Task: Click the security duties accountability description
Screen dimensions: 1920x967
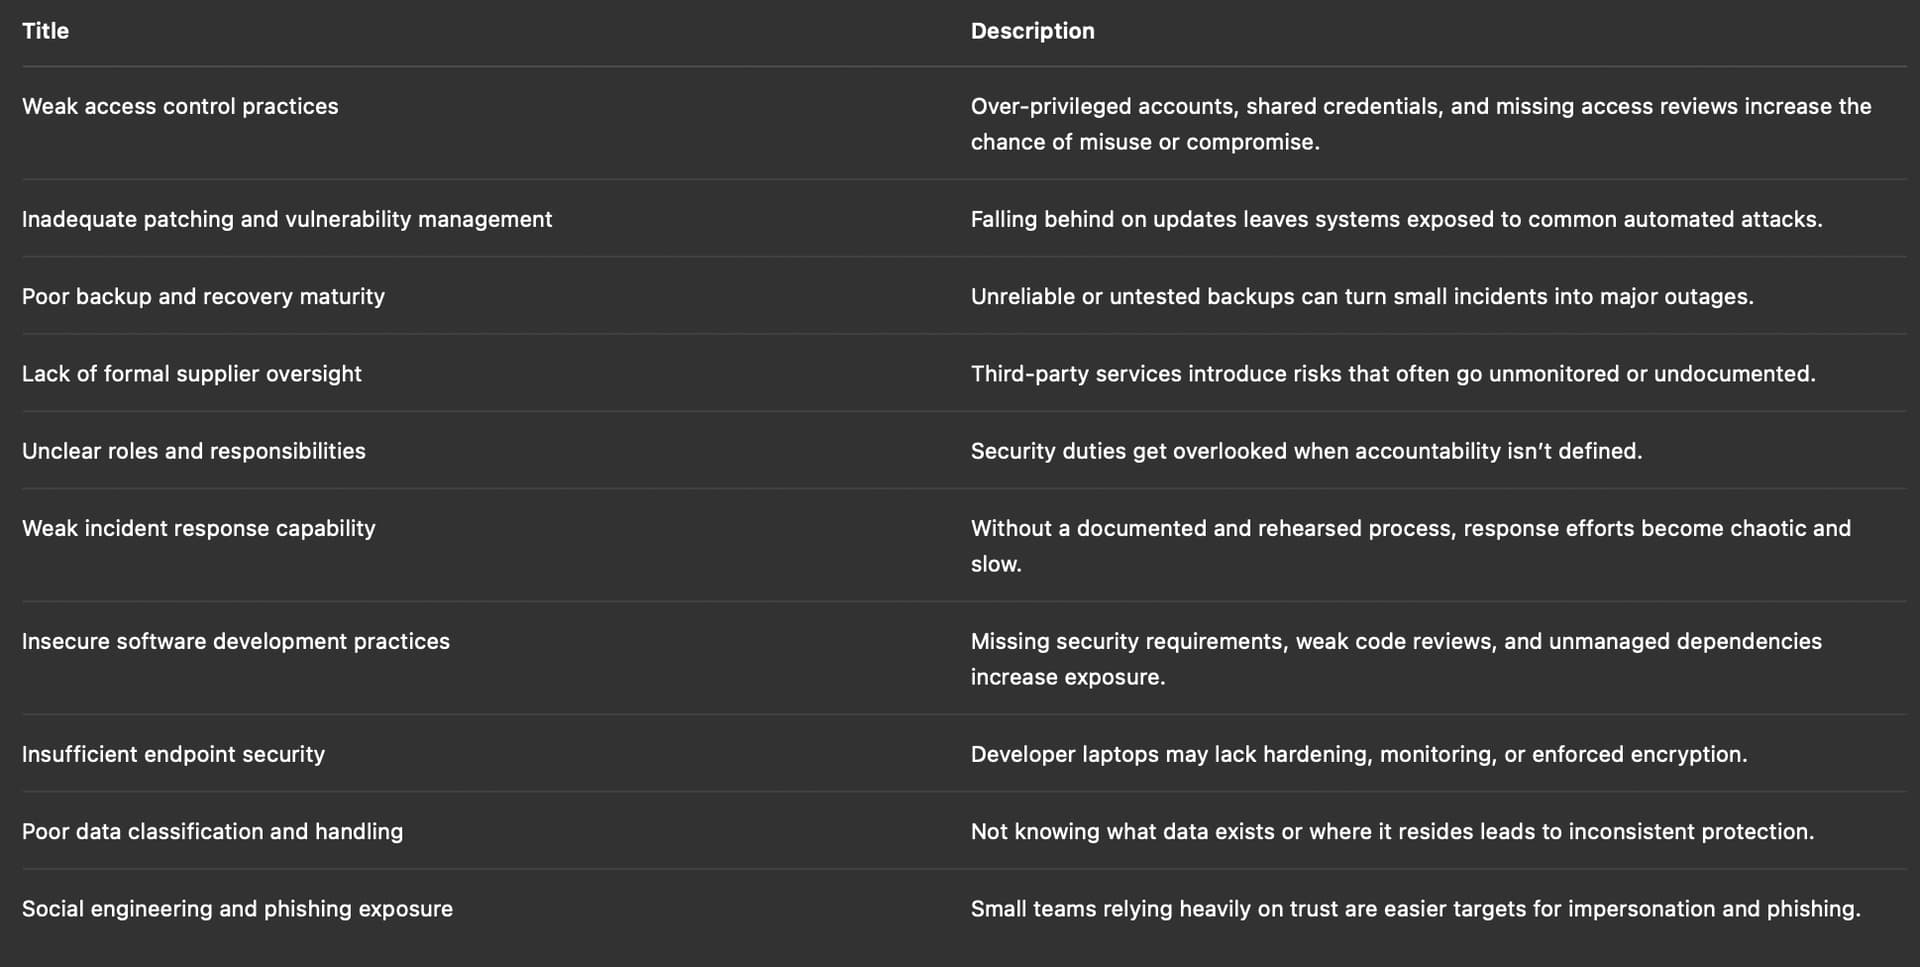Action: tap(1306, 451)
